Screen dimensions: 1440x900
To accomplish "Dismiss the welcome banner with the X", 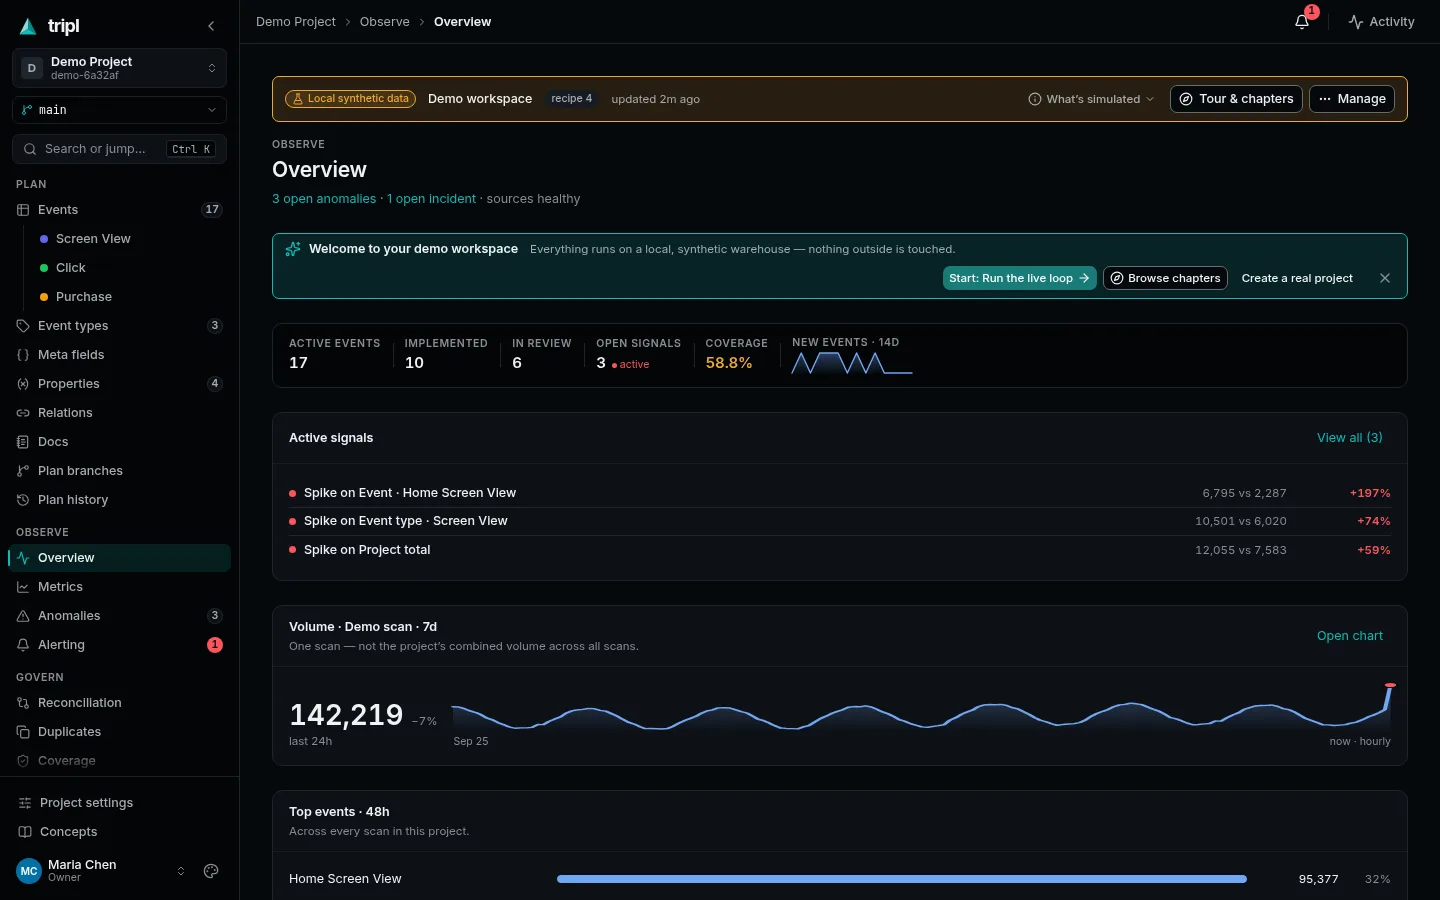I will [1385, 278].
